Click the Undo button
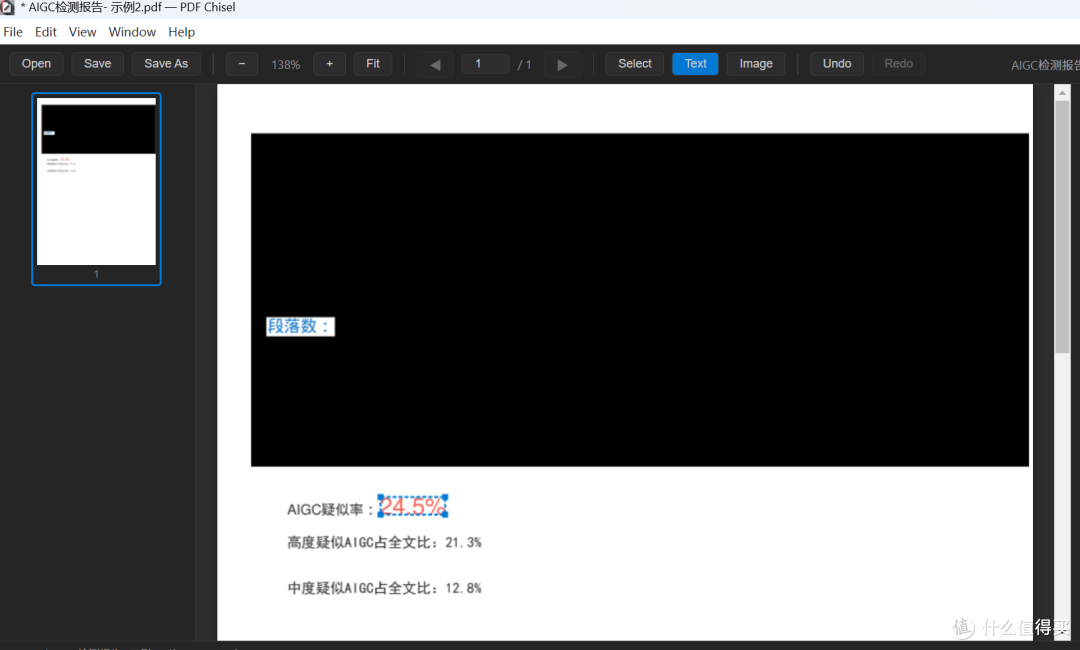This screenshot has height=650, width=1080. 837,63
